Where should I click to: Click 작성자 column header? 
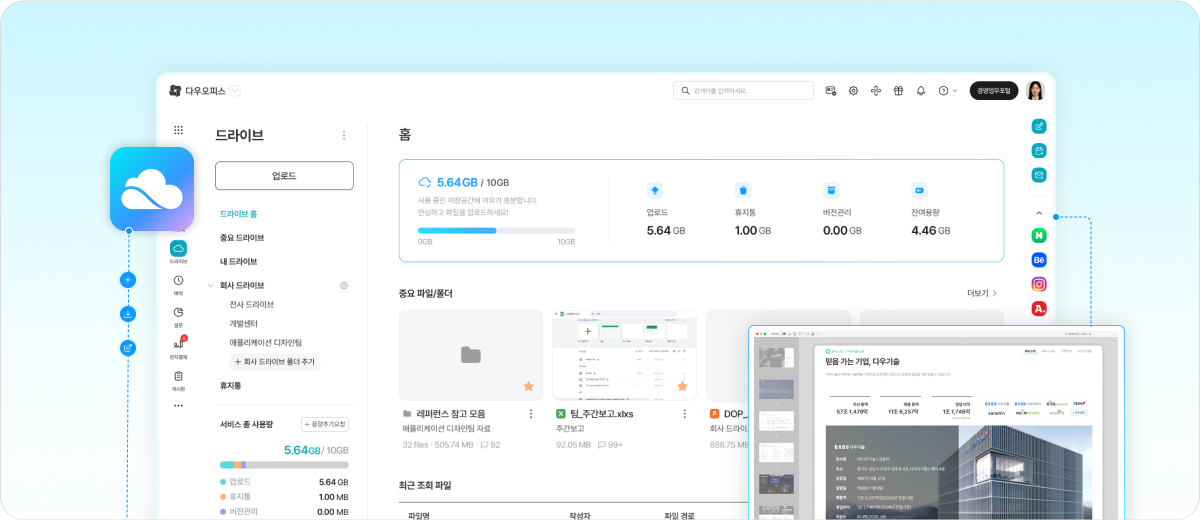pos(579,516)
